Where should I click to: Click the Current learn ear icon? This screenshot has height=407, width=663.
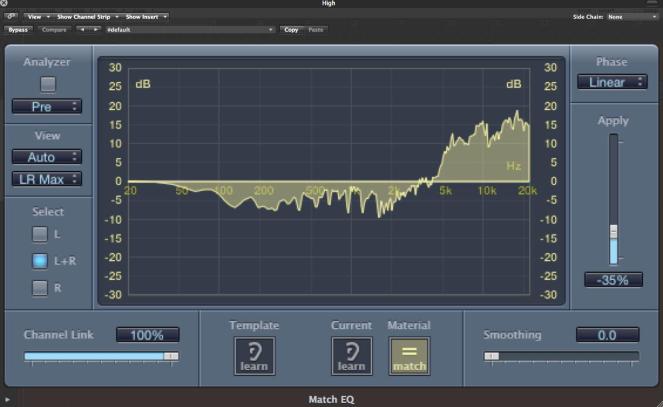[351, 355]
